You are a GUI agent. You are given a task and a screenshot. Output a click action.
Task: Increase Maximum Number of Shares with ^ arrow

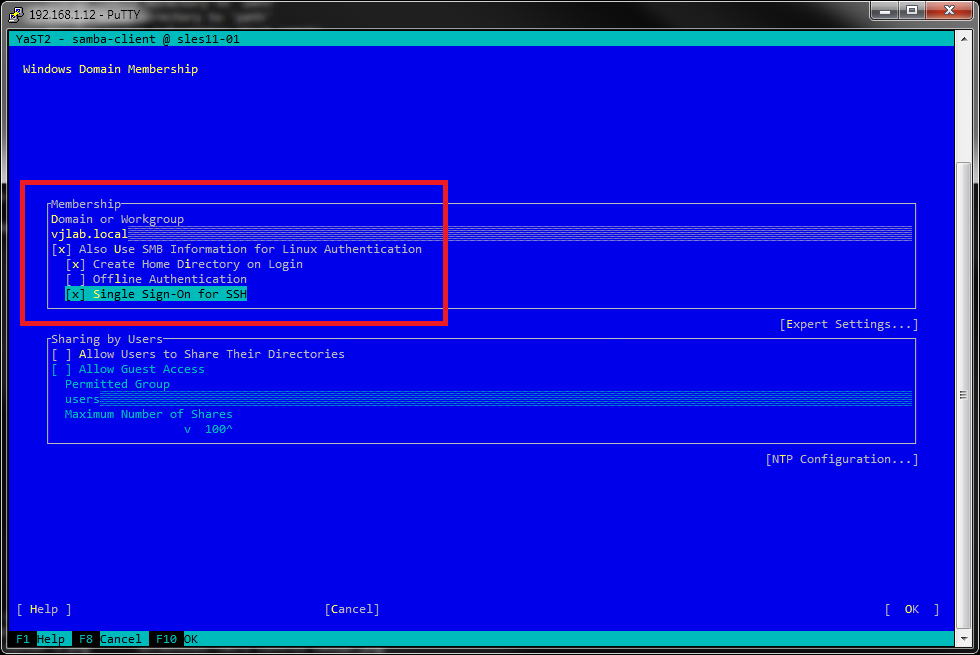230,429
